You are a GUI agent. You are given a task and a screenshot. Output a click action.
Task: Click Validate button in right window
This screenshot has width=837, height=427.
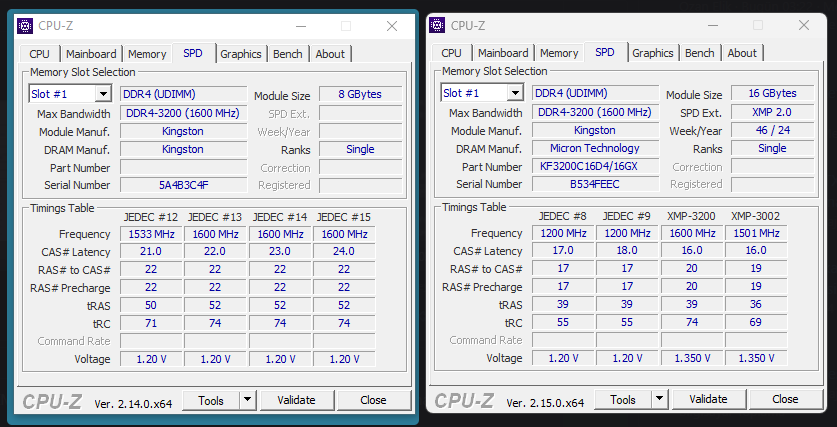click(x=708, y=399)
